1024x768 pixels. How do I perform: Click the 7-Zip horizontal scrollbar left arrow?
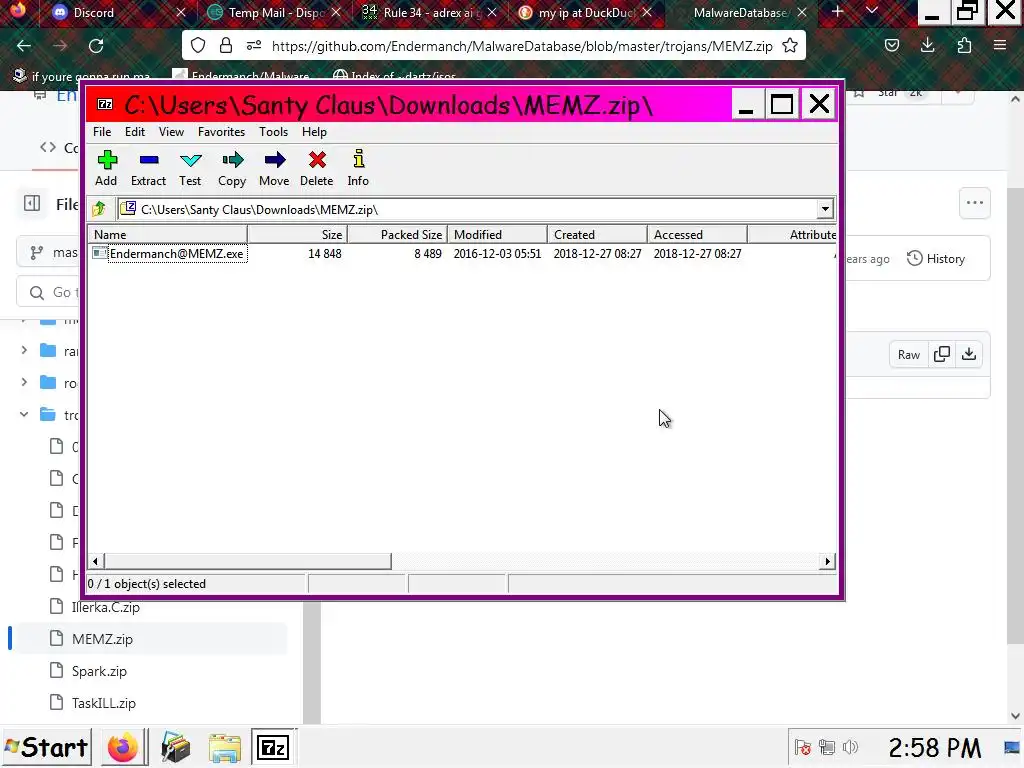pos(95,562)
